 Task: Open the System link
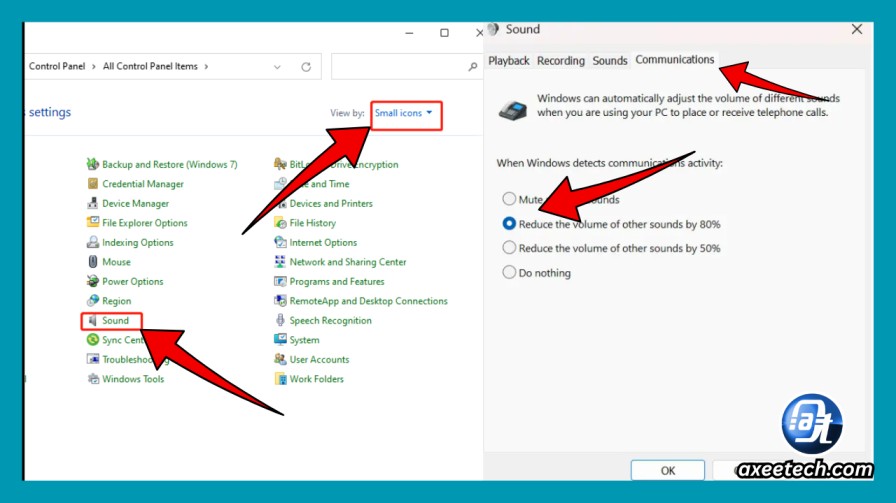tap(304, 340)
